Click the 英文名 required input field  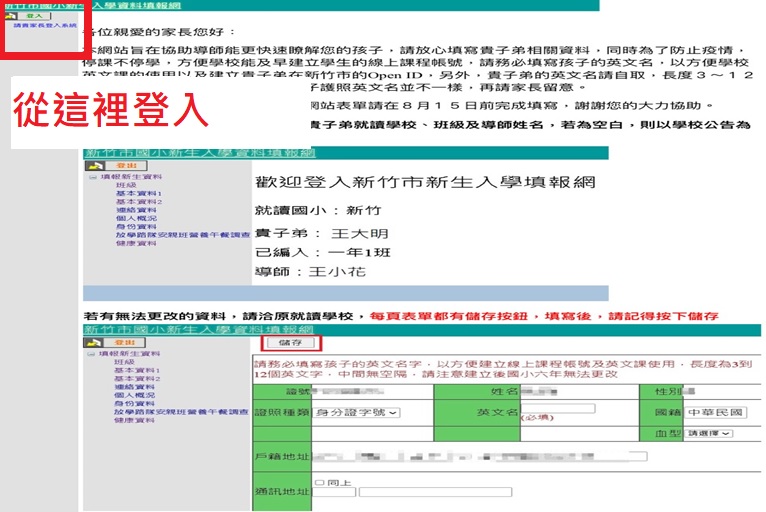click(x=558, y=408)
